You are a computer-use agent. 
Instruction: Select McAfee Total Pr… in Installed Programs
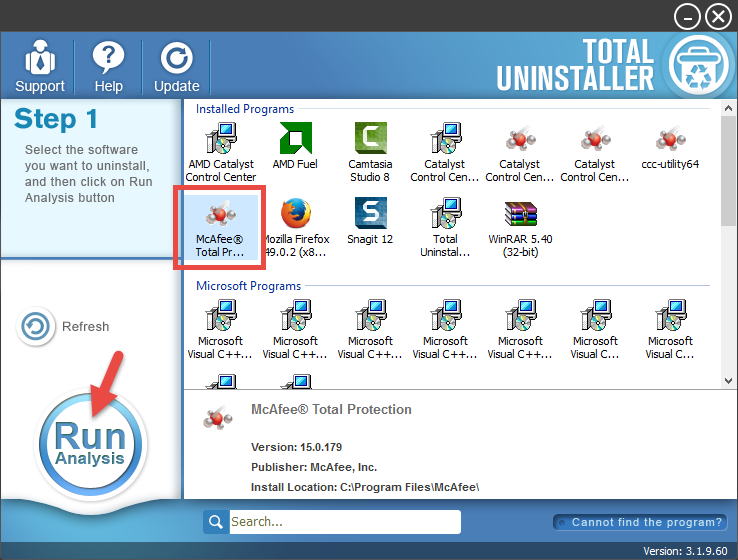click(220, 227)
